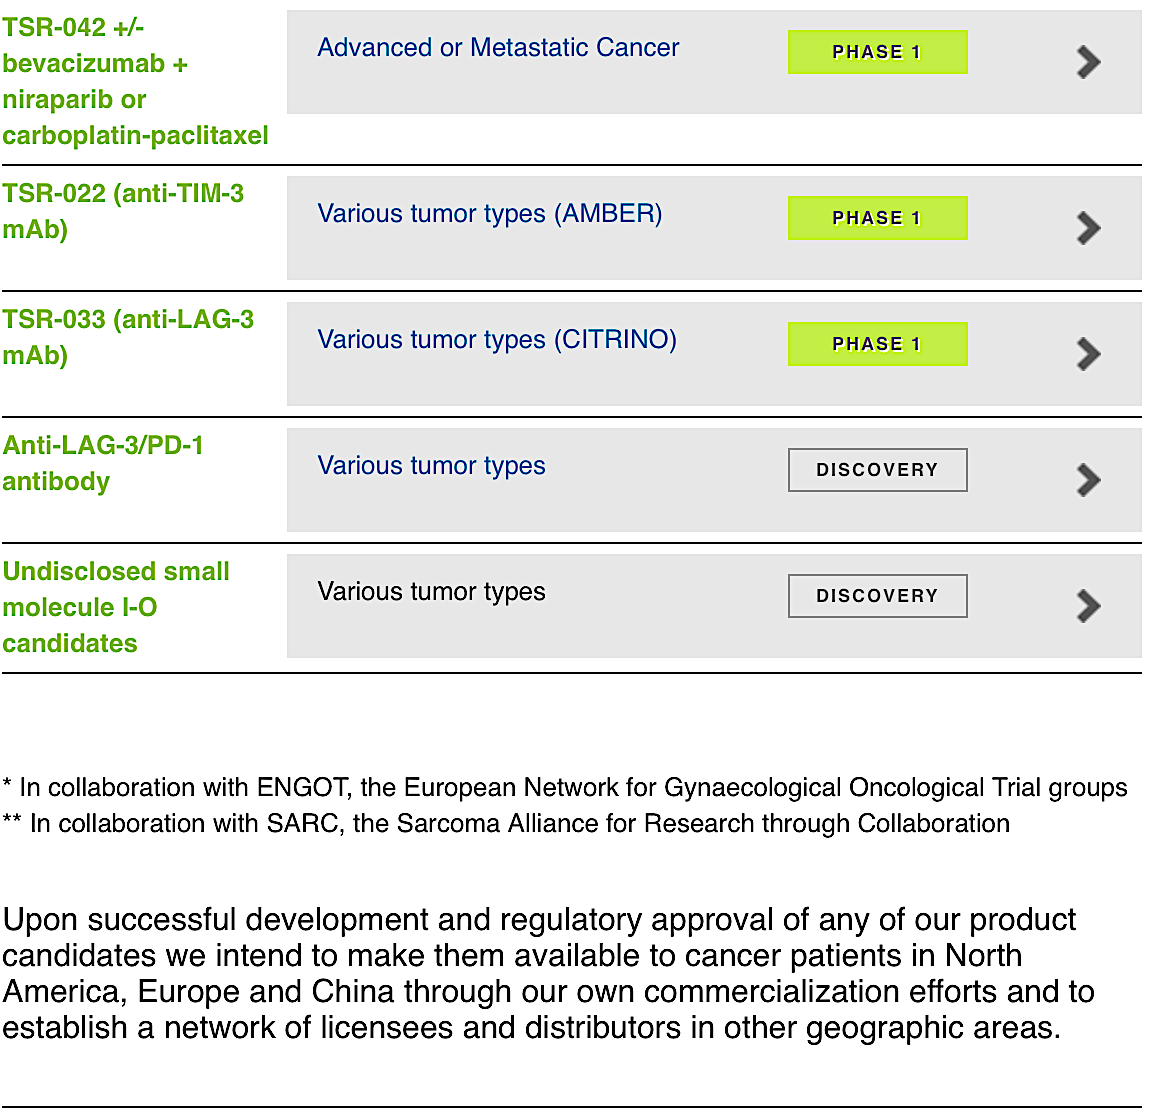
Task: Select the Anti-LAG-3/PD-1 antibody product name
Action: coord(102,463)
